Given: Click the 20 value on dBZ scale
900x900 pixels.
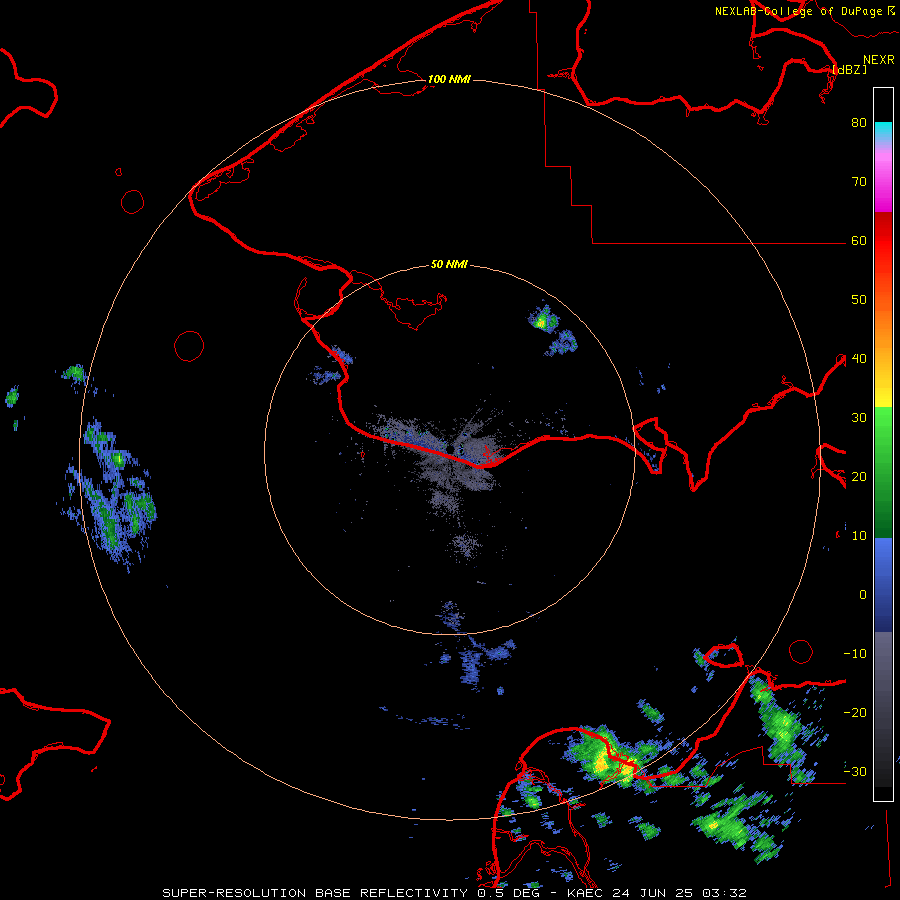Looking at the screenshot, I should [x=859, y=476].
